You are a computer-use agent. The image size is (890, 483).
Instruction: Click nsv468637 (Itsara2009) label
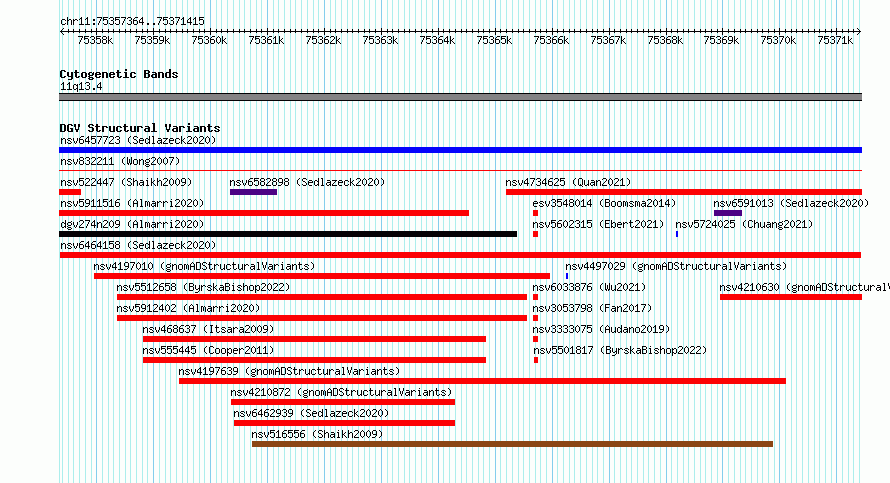208,329
